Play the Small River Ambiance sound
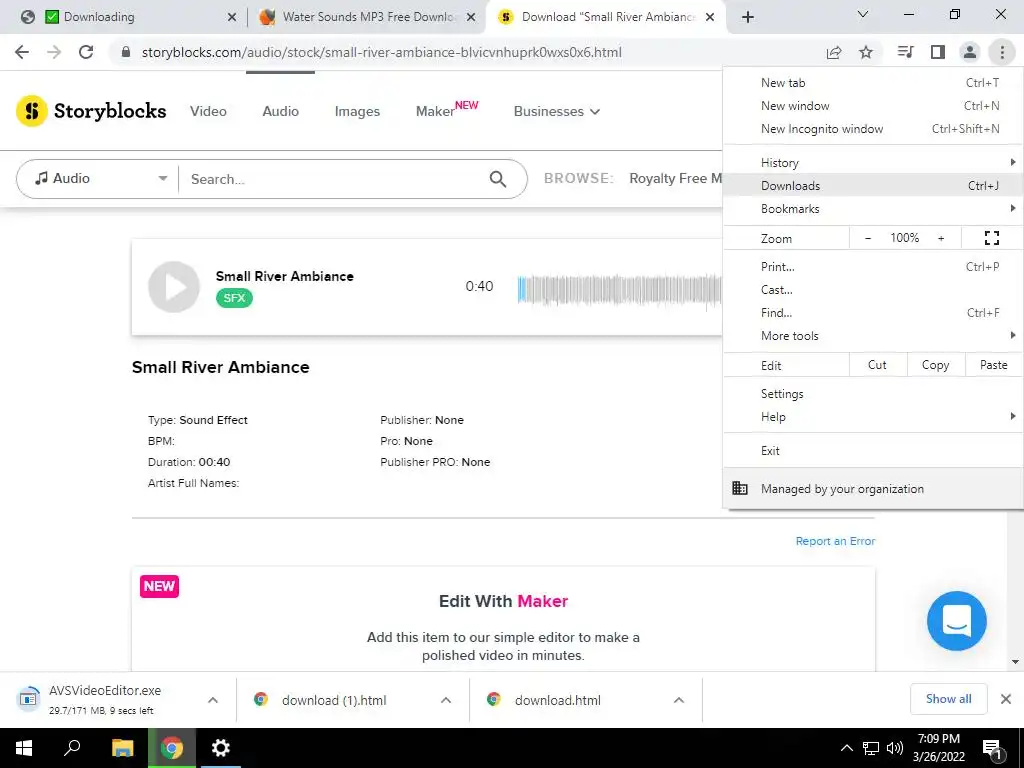 point(174,287)
